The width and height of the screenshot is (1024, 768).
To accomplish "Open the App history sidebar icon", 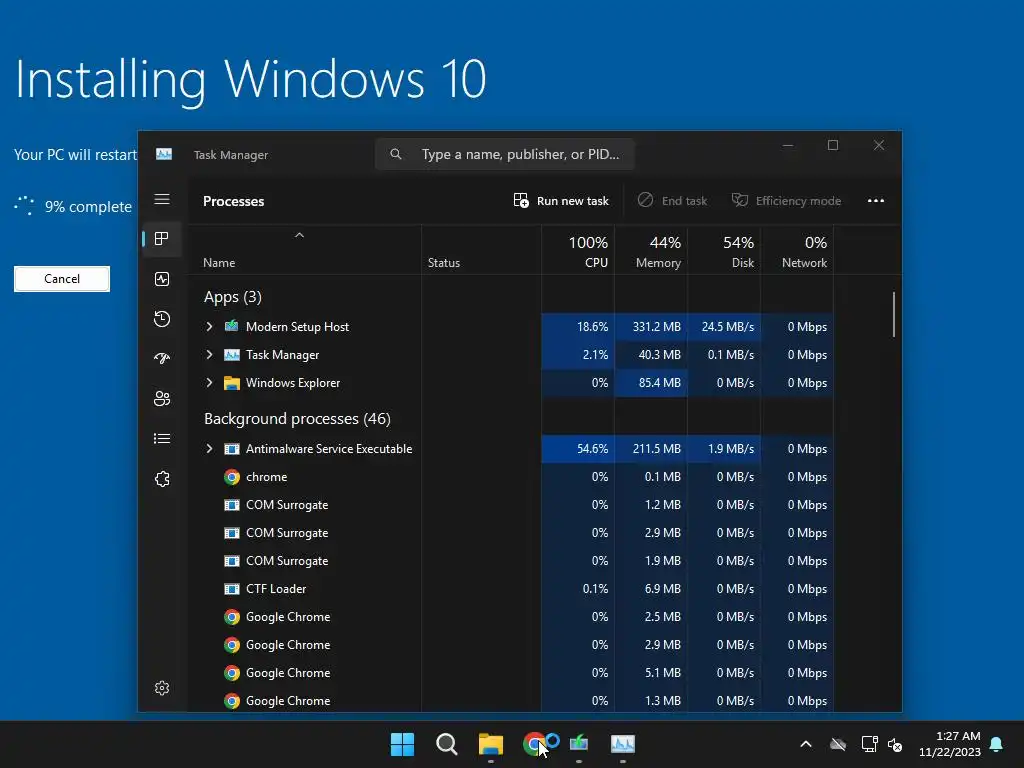I will (x=162, y=319).
